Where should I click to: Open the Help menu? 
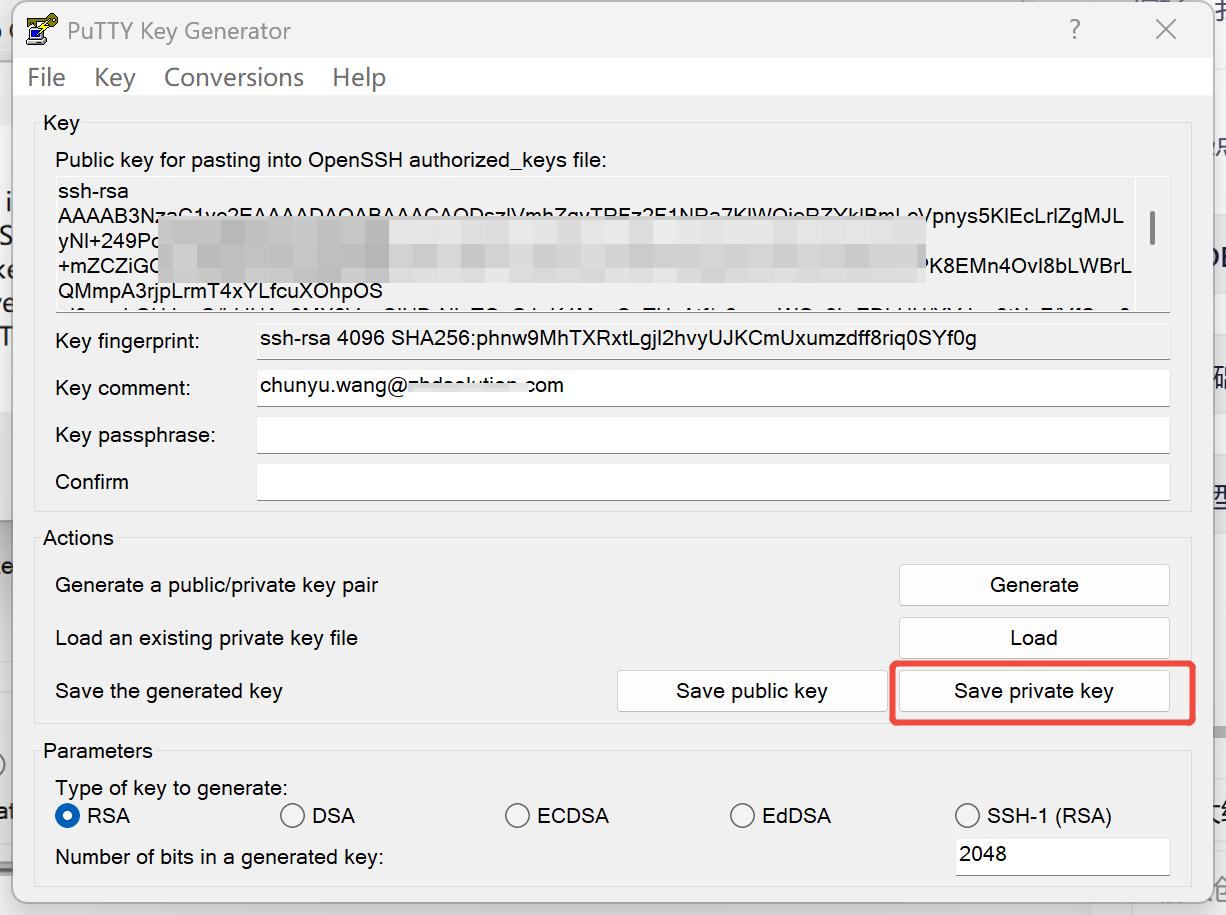[359, 78]
